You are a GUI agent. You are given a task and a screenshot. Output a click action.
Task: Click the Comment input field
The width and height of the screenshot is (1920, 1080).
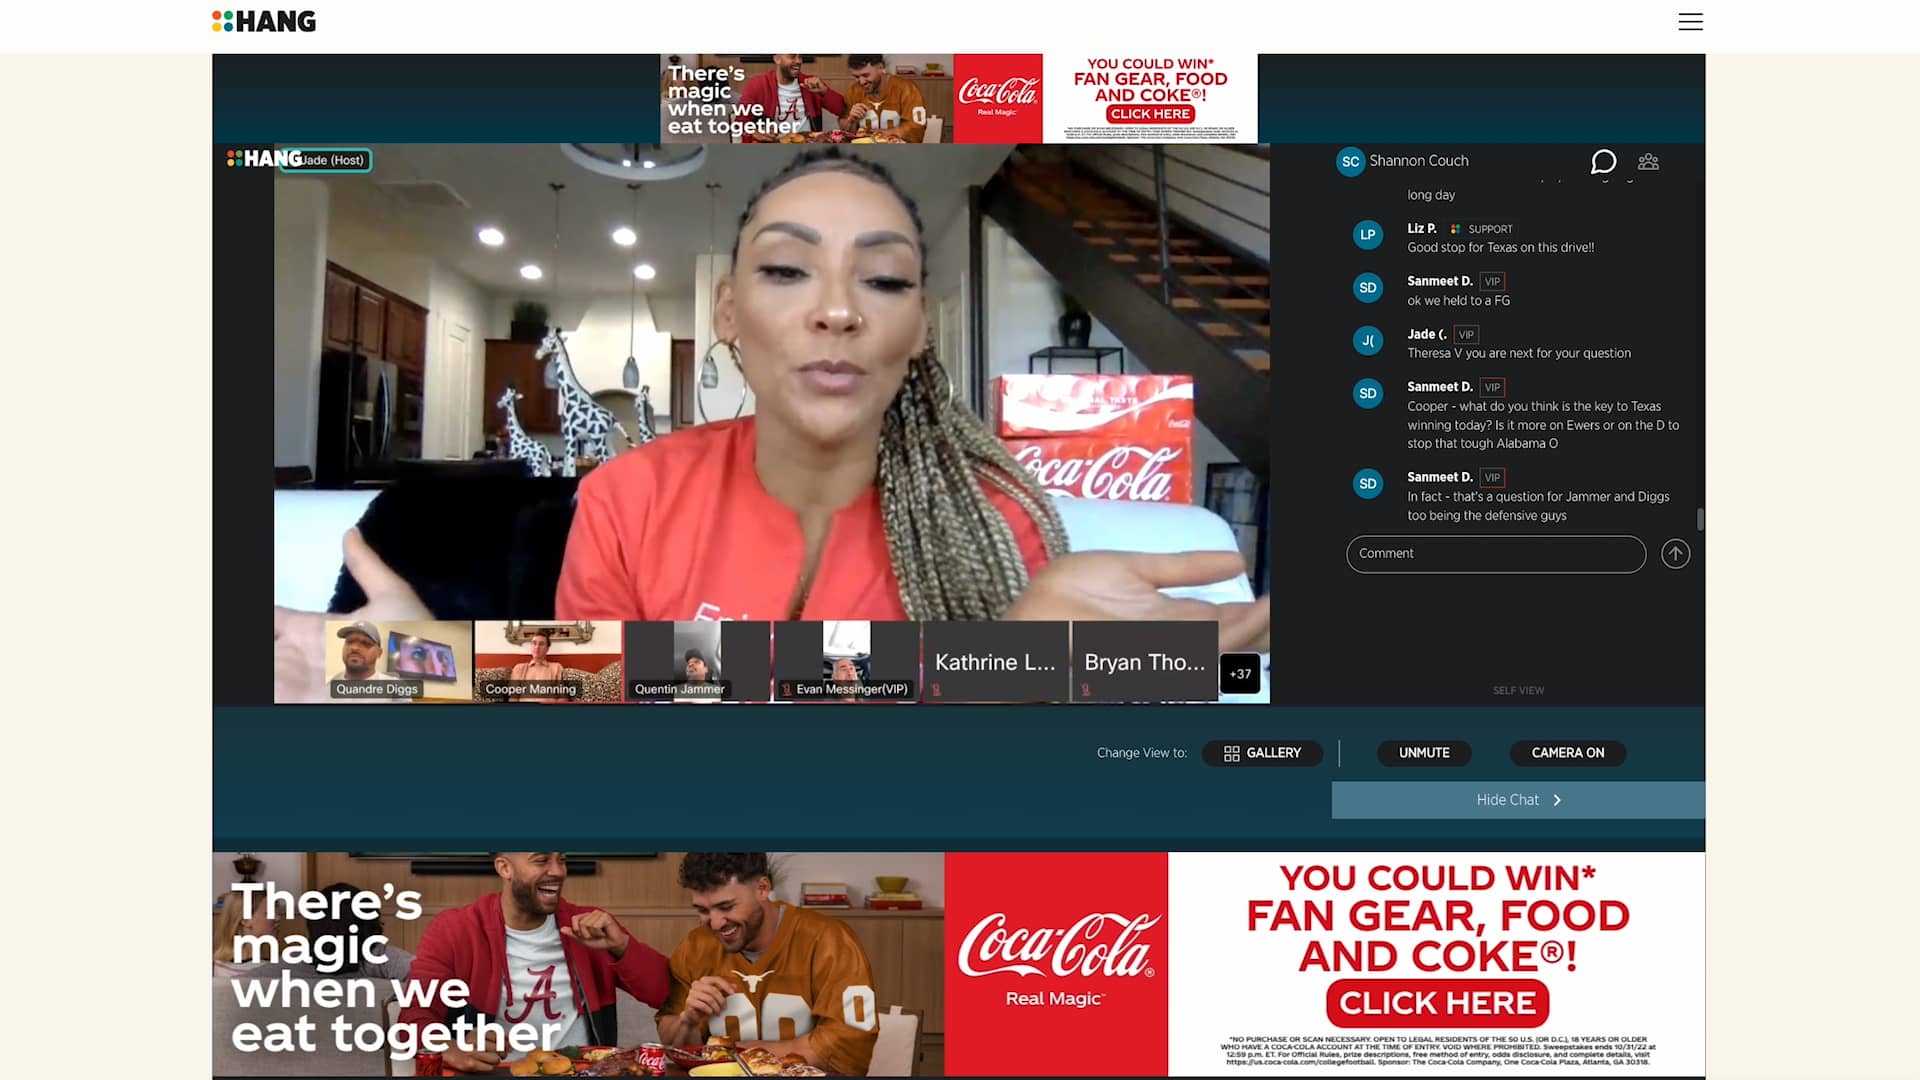point(1495,553)
